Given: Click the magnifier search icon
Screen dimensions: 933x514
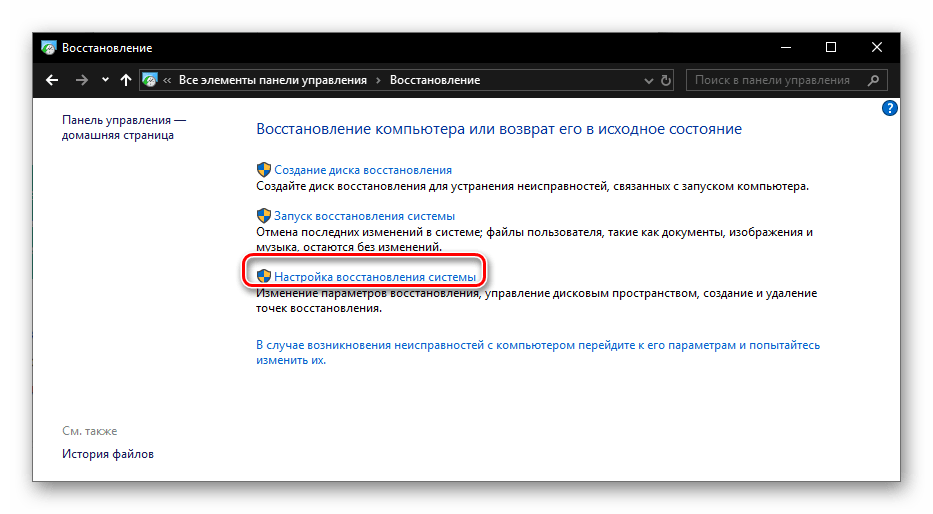Looking at the screenshot, I should [873, 80].
